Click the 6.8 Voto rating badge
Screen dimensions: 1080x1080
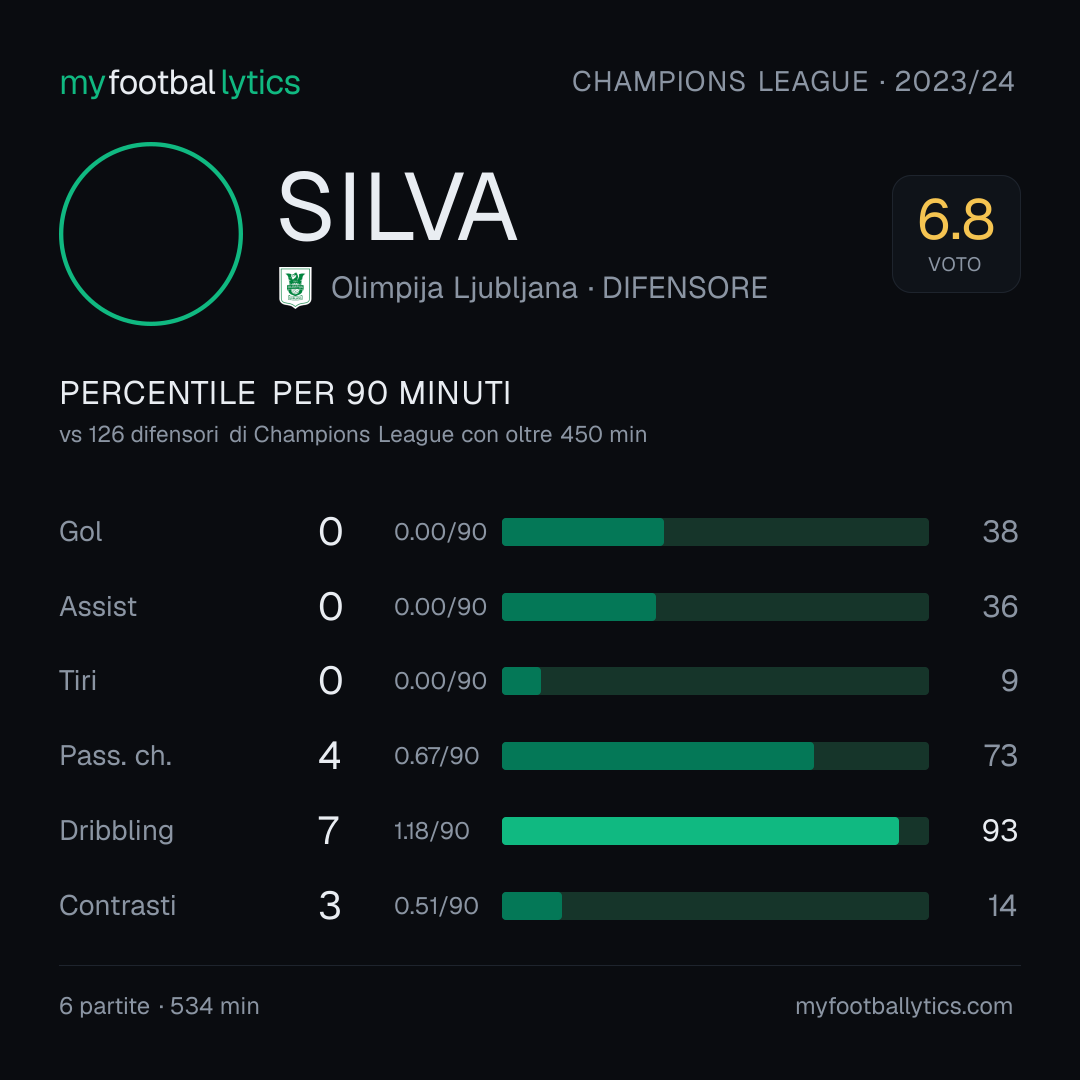click(956, 234)
